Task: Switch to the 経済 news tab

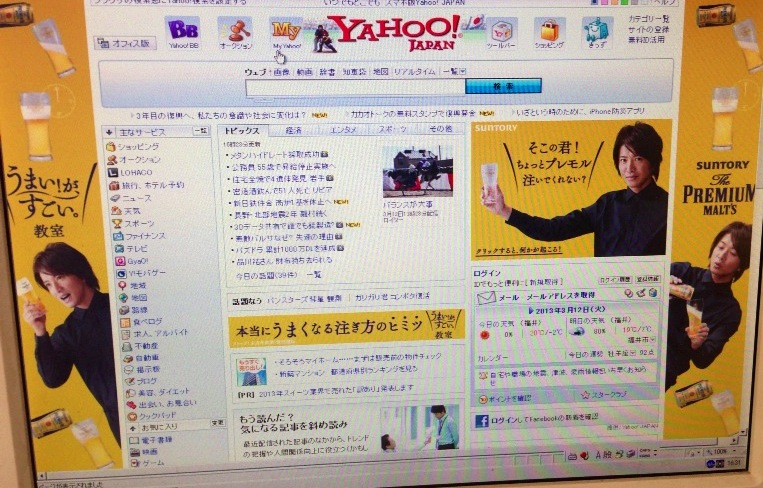Action: [293, 131]
